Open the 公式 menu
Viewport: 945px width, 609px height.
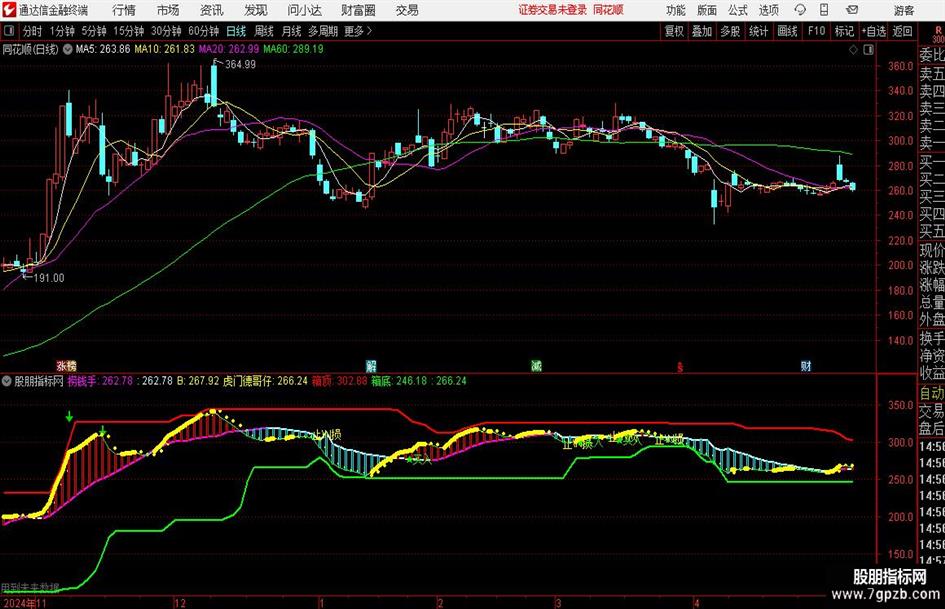(x=738, y=10)
